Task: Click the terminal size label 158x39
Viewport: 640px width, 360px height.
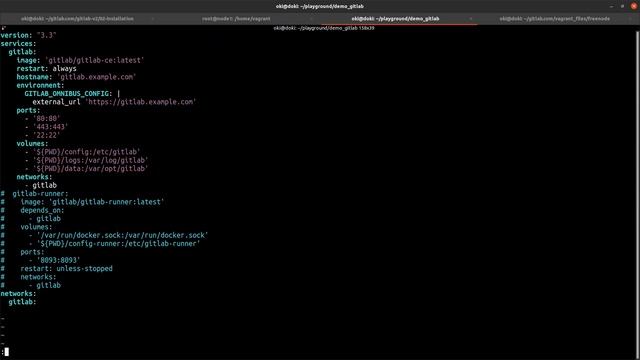Action: (x=367, y=28)
